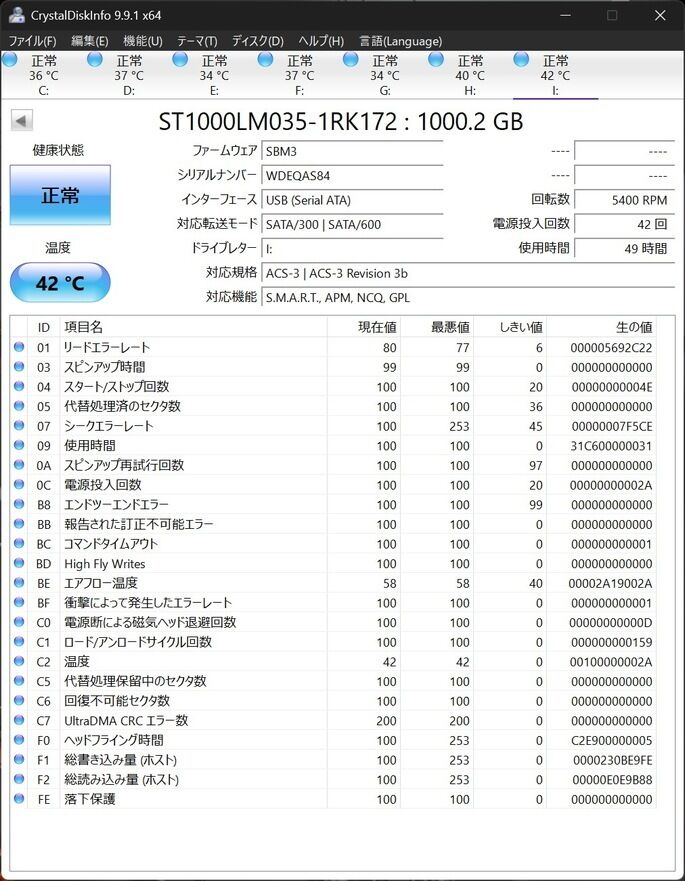This screenshot has width=685, height=881.
Task: Click status orb for エンドツーエンドエラー row
Action: tap(19, 504)
